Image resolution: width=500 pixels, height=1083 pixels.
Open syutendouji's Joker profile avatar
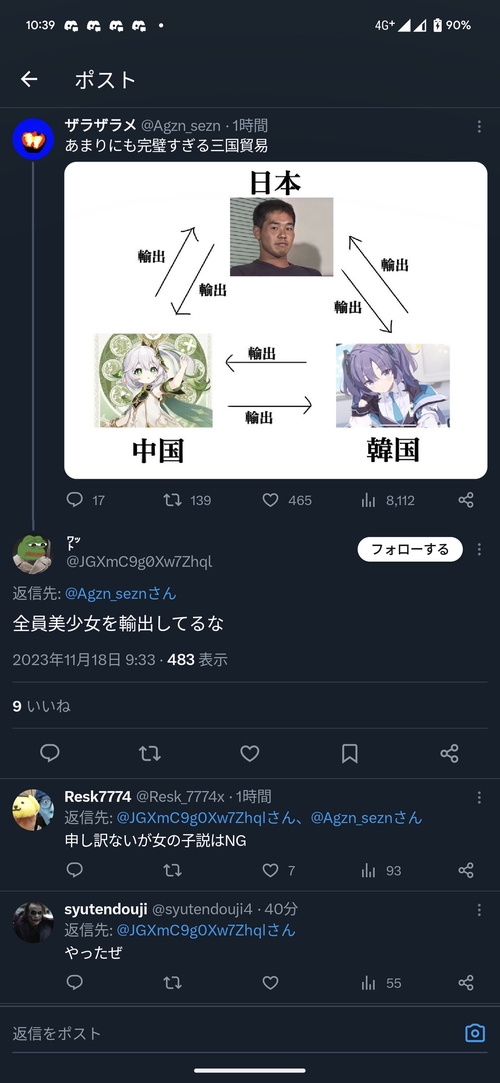coord(33,922)
